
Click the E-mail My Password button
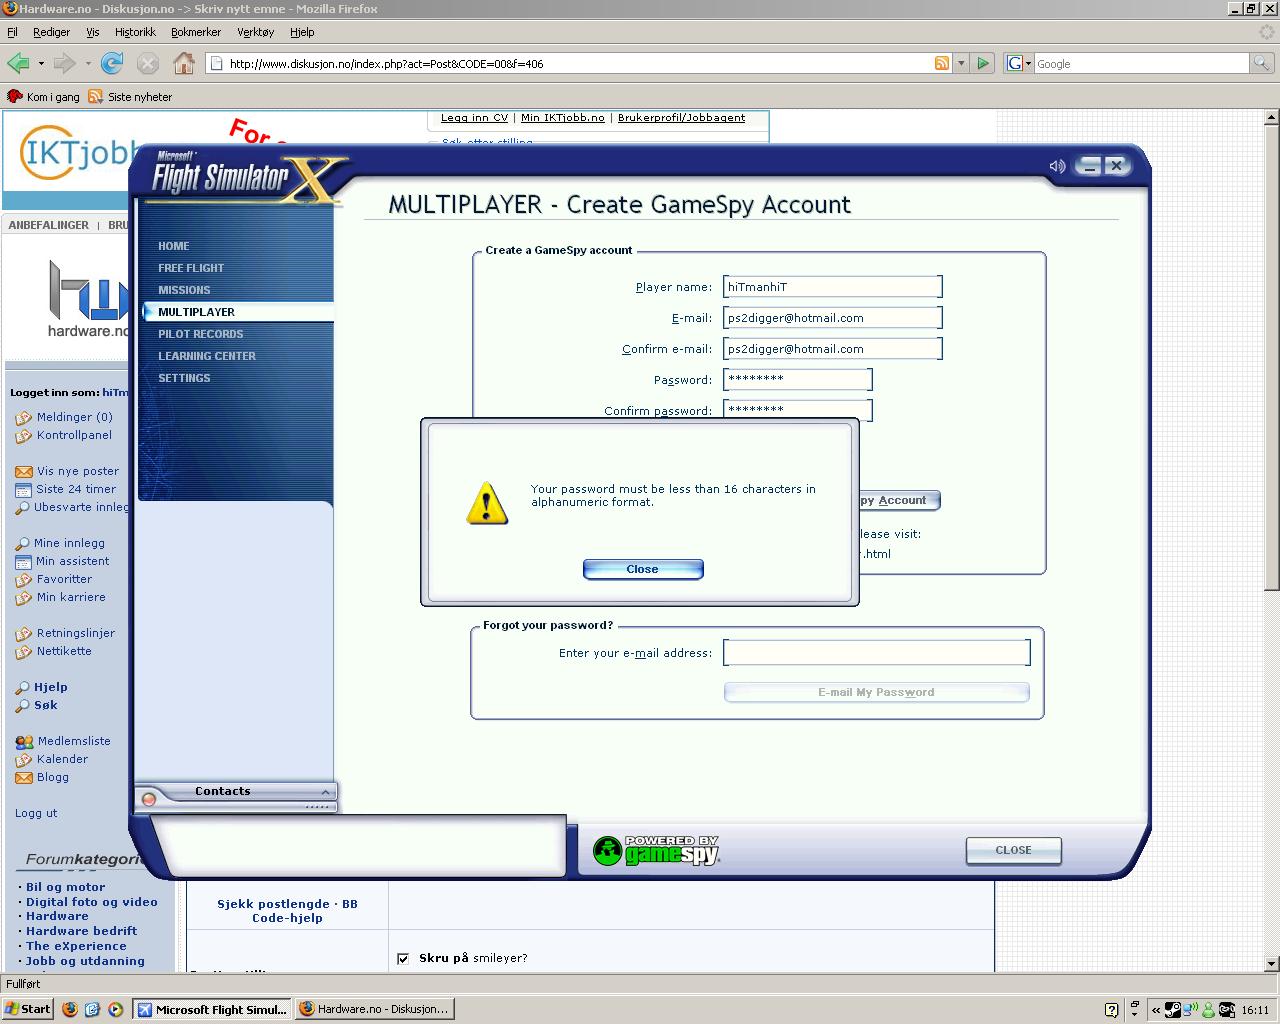point(876,691)
